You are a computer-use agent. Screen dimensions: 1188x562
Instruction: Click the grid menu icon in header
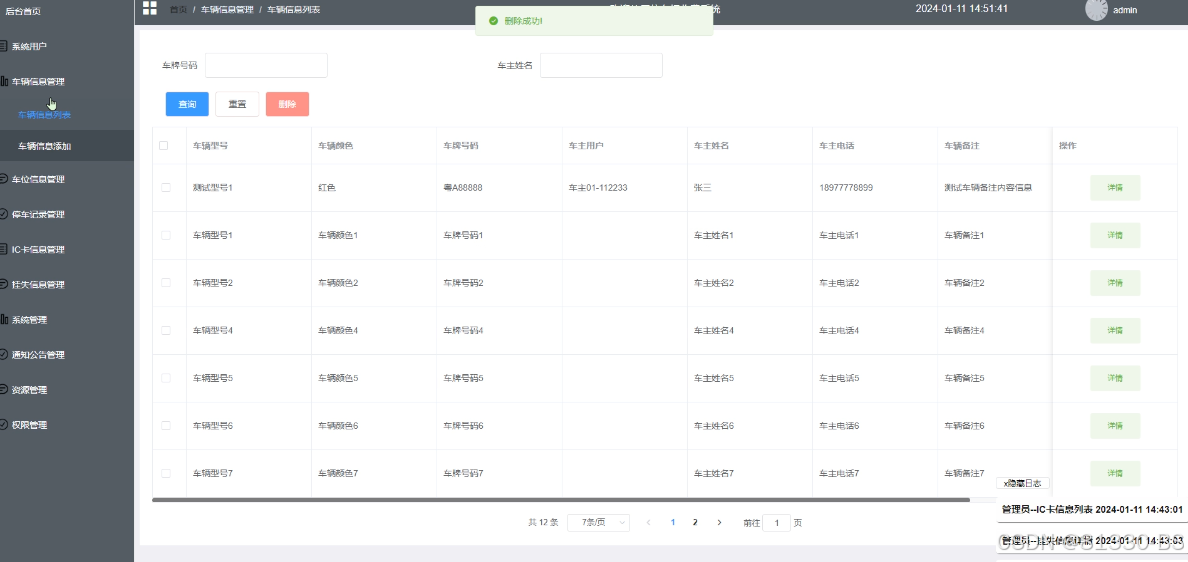pos(150,8)
